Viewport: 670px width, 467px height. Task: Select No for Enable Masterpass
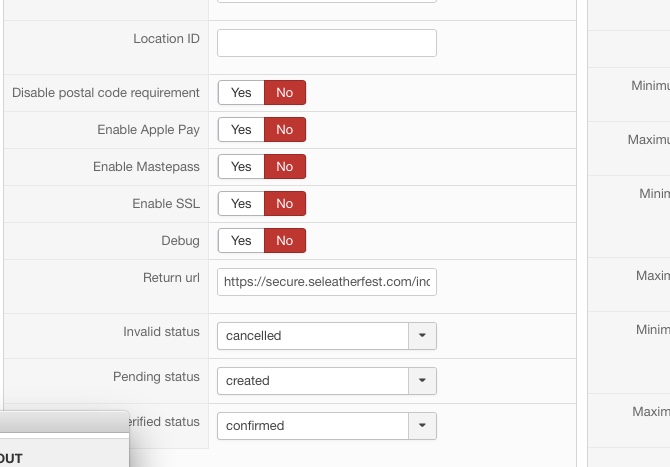tap(285, 167)
